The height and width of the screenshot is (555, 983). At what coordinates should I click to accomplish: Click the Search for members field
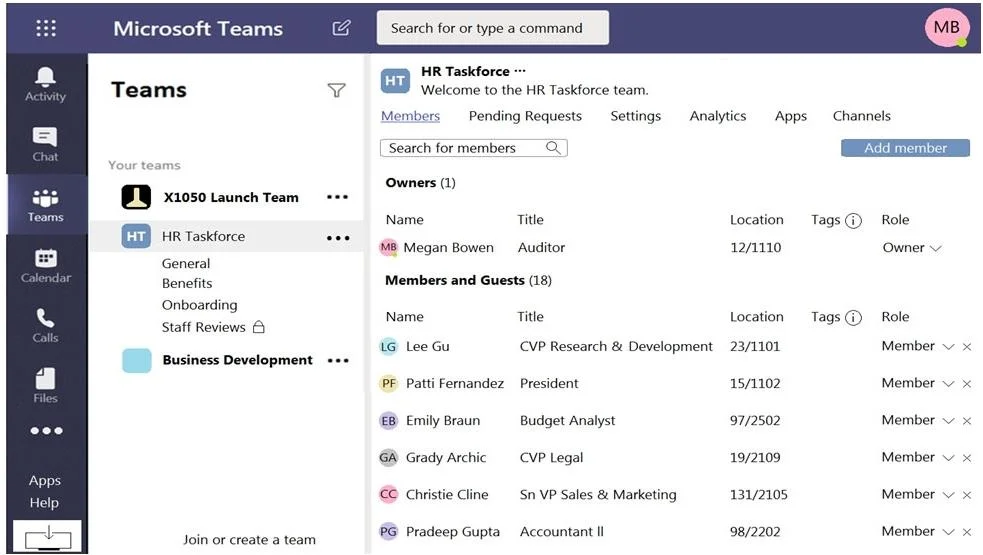click(x=473, y=148)
